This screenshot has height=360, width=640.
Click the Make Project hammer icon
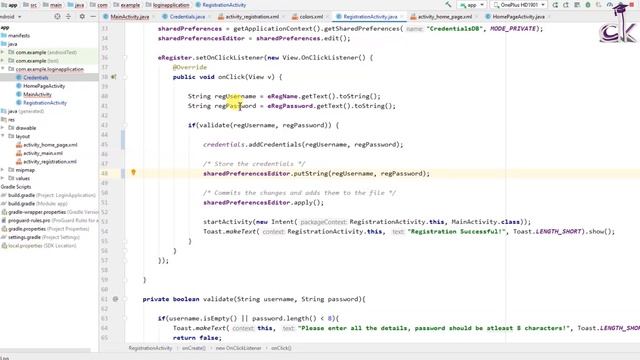448,4
